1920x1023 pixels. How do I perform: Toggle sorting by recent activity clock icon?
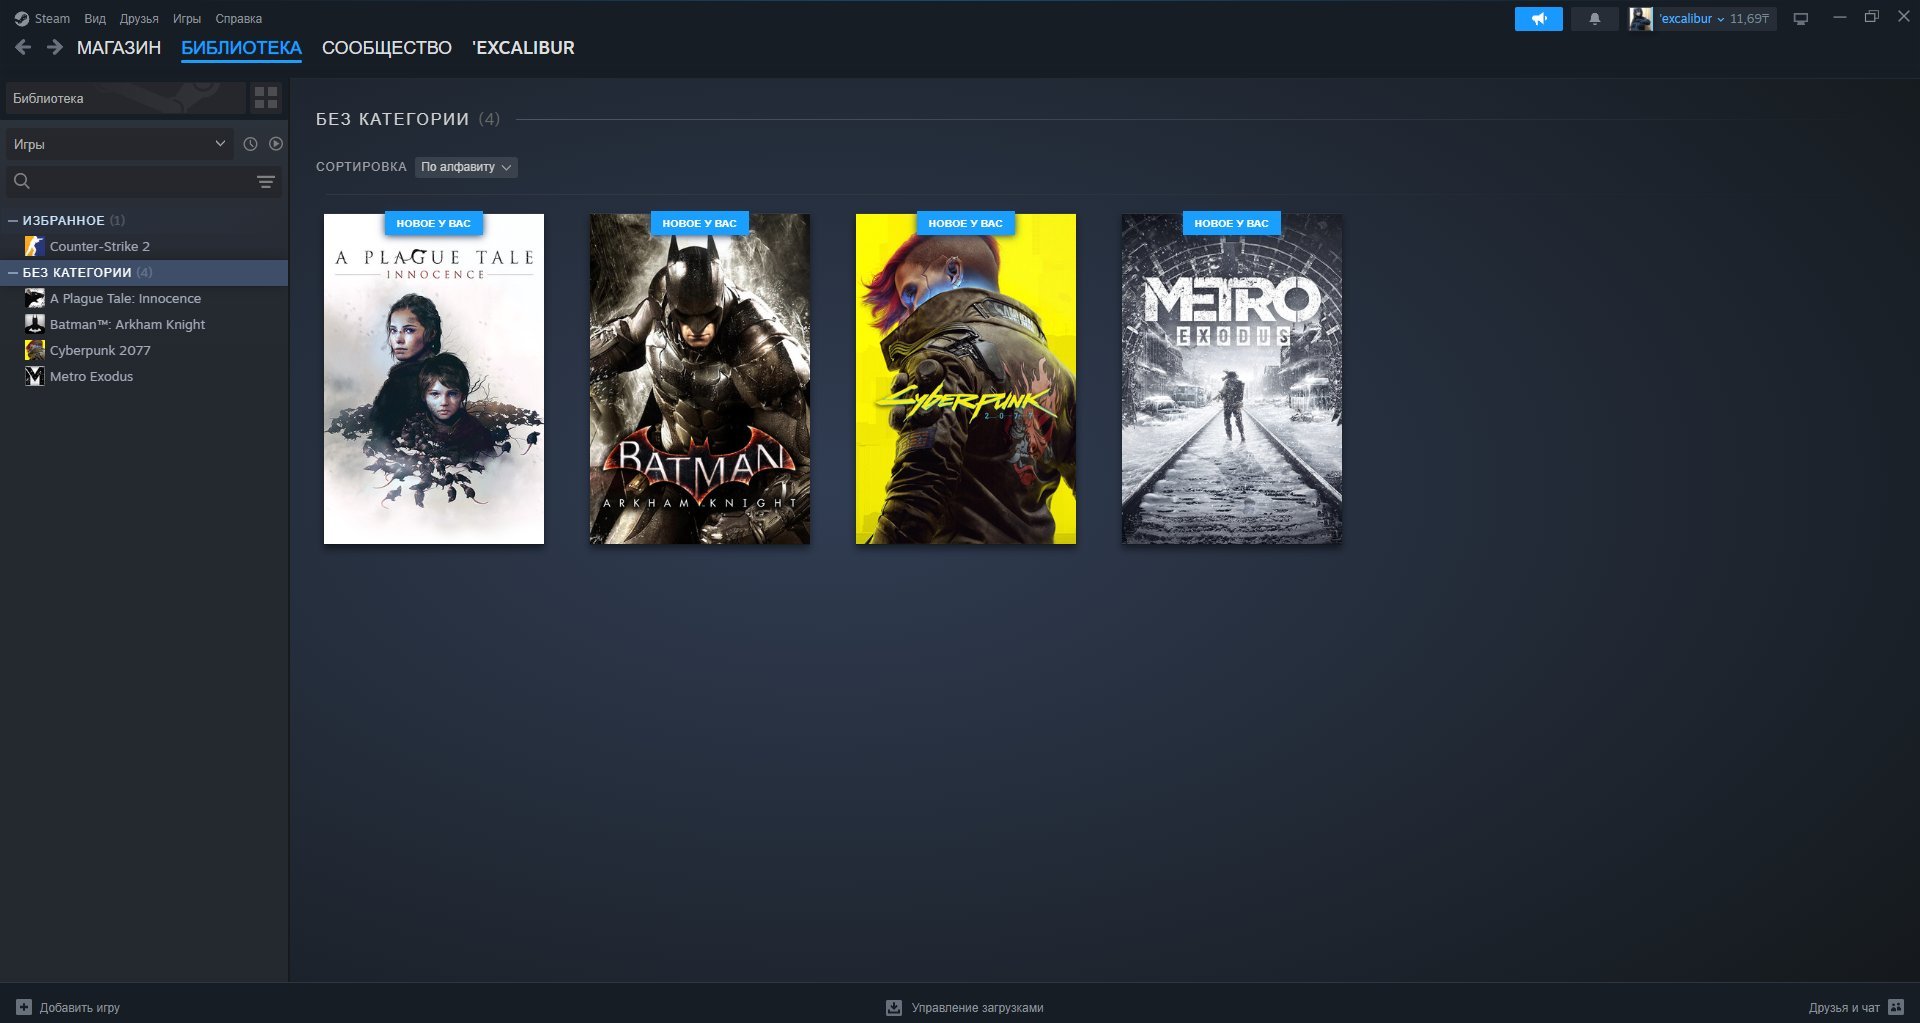(250, 144)
